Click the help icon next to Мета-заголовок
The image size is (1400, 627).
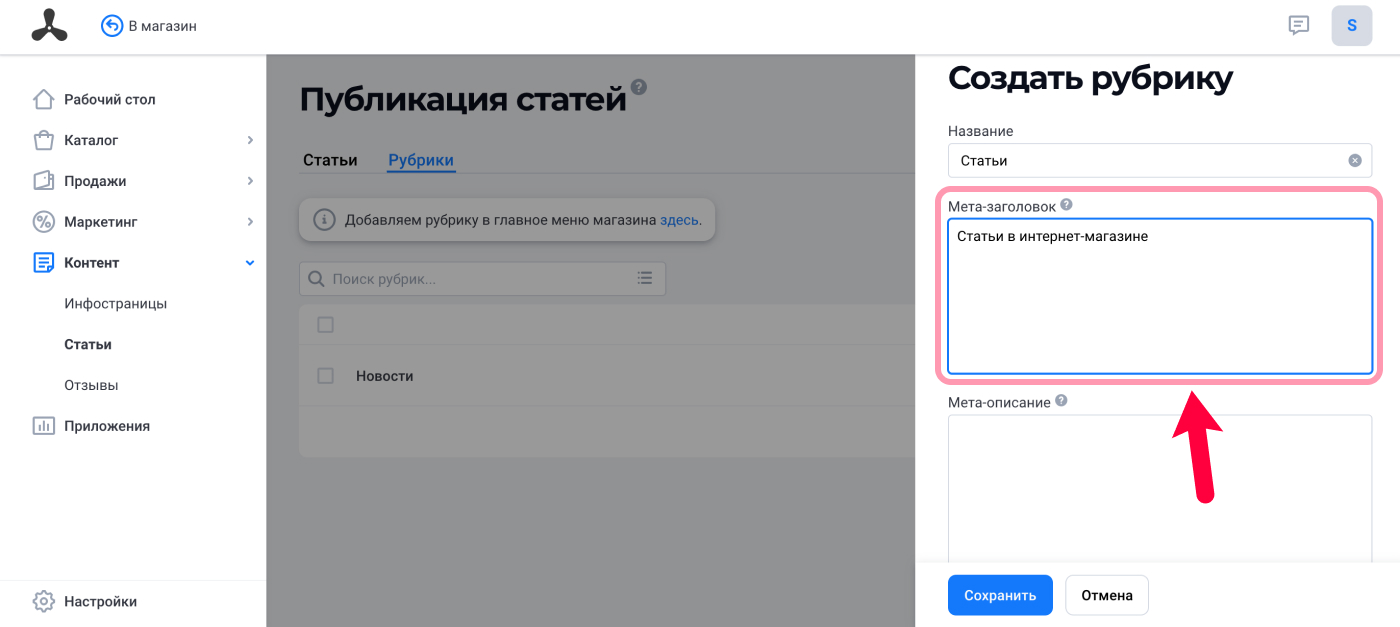[x=1066, y=205]
